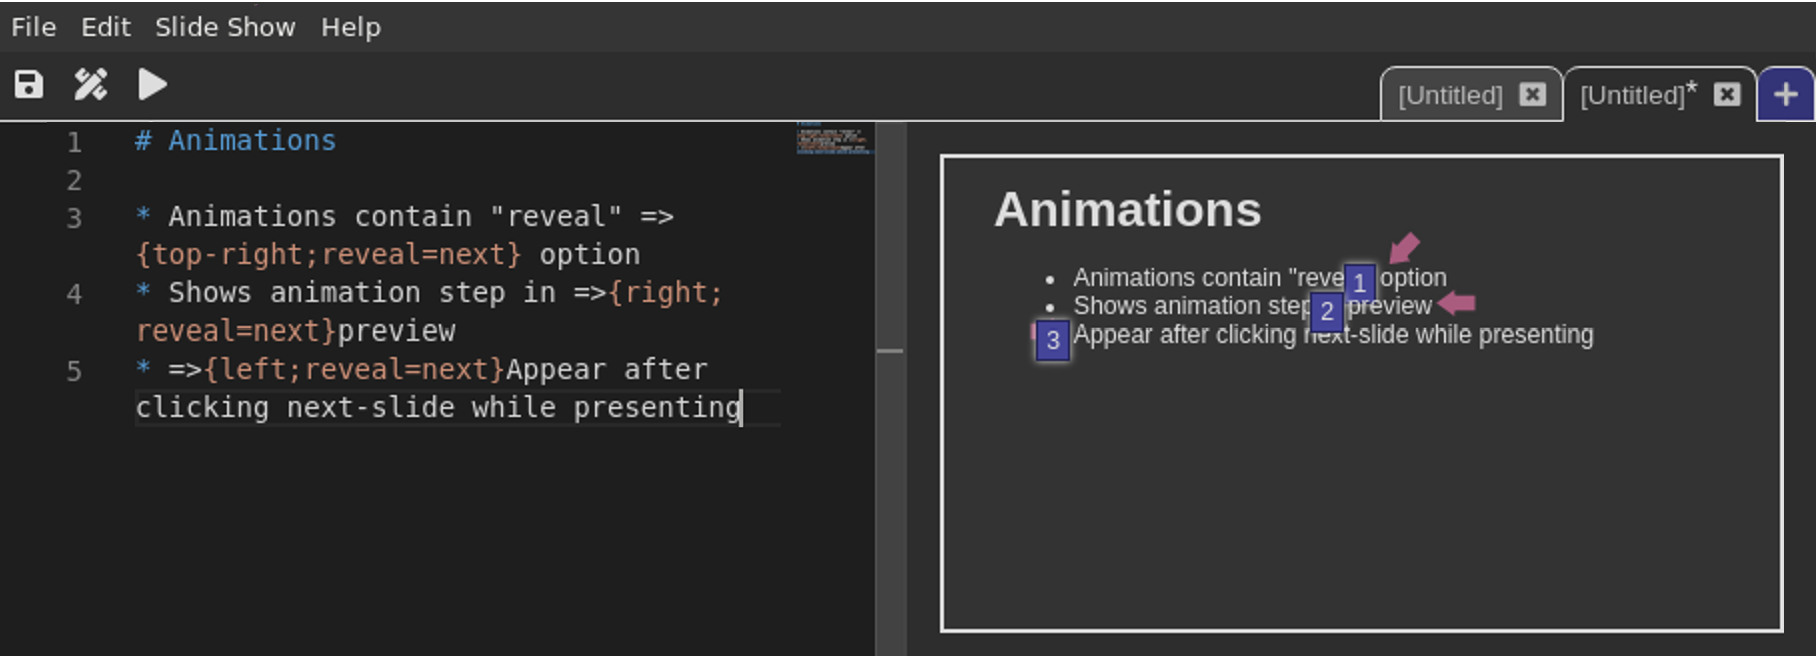Click 'Appear after clicking' bullet in preview
Viewport: 1816px width, 656px height.
[x=1333, y=334]
